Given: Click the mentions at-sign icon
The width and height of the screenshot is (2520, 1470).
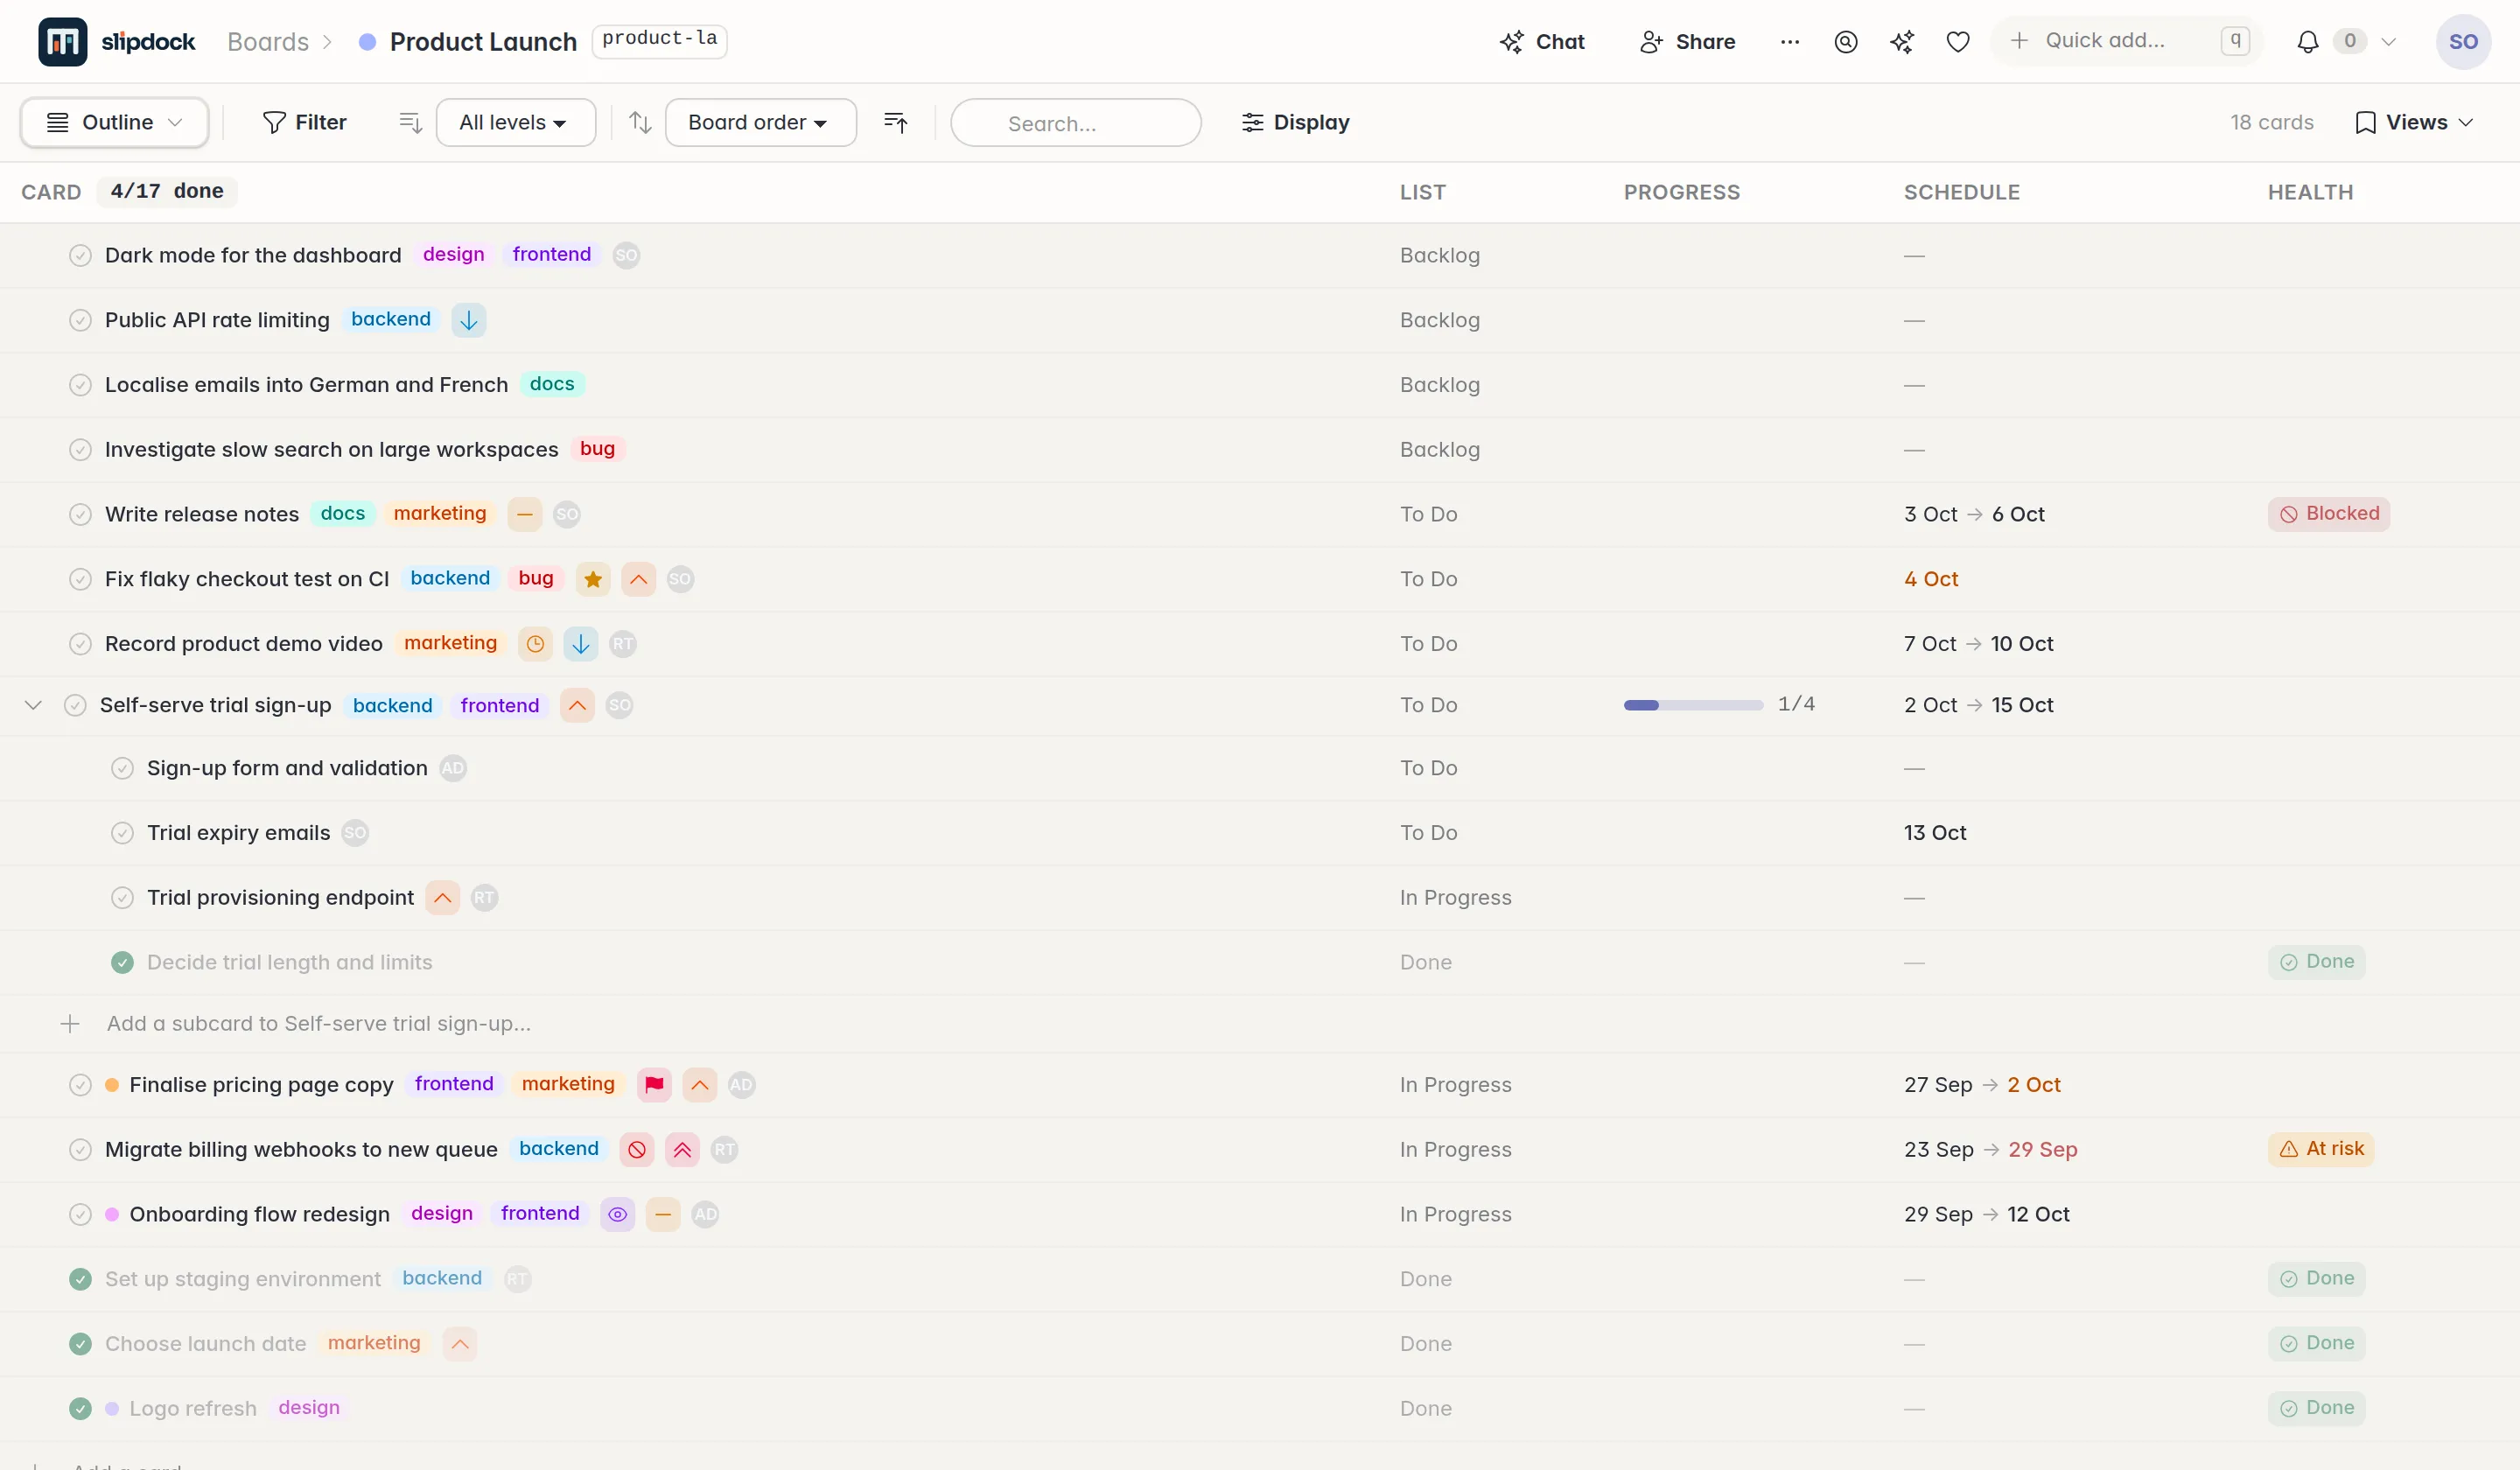Looking at the screenshot, I should [1846, 42].
